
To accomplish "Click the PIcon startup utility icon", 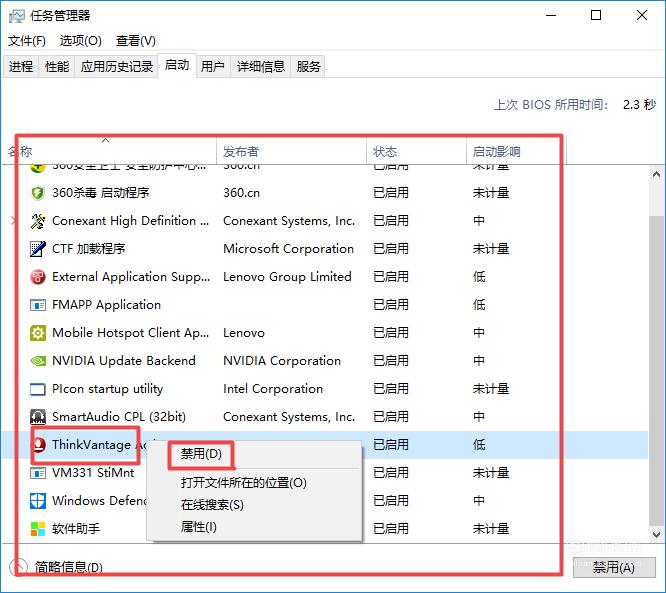I will pyautogui.click(x=38, y=389).
